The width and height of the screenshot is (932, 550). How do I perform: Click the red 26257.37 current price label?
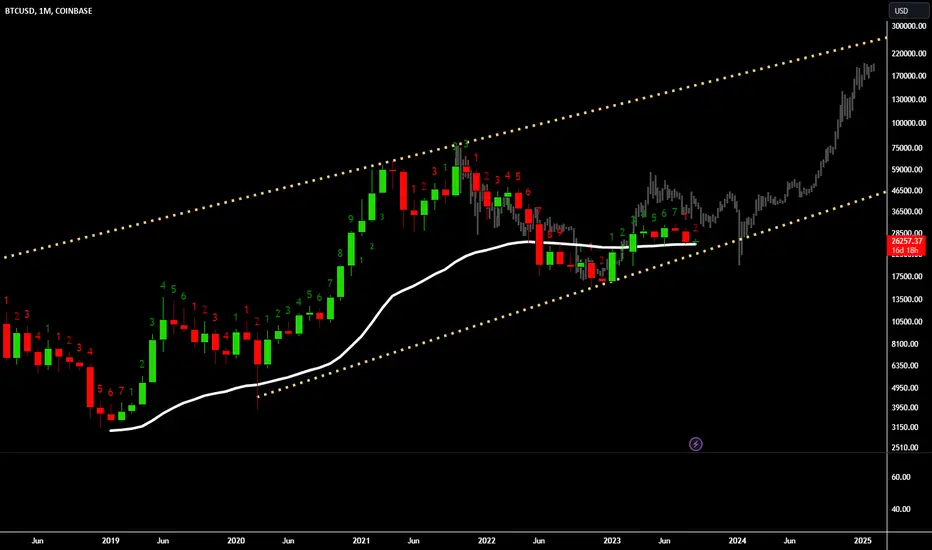(x=907, y=241)
